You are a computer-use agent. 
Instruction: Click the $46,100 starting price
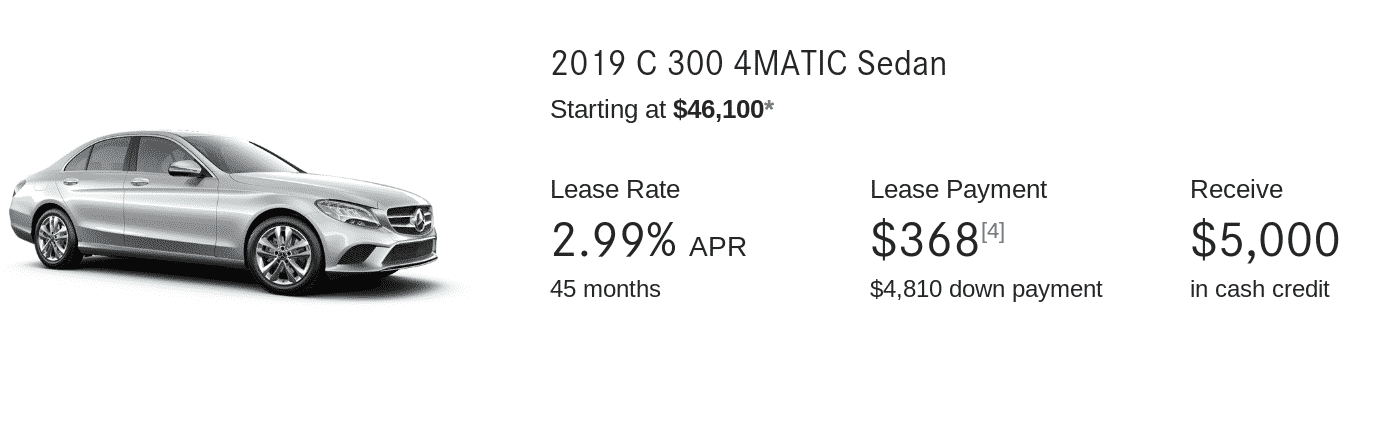click(x=718, y=110)
